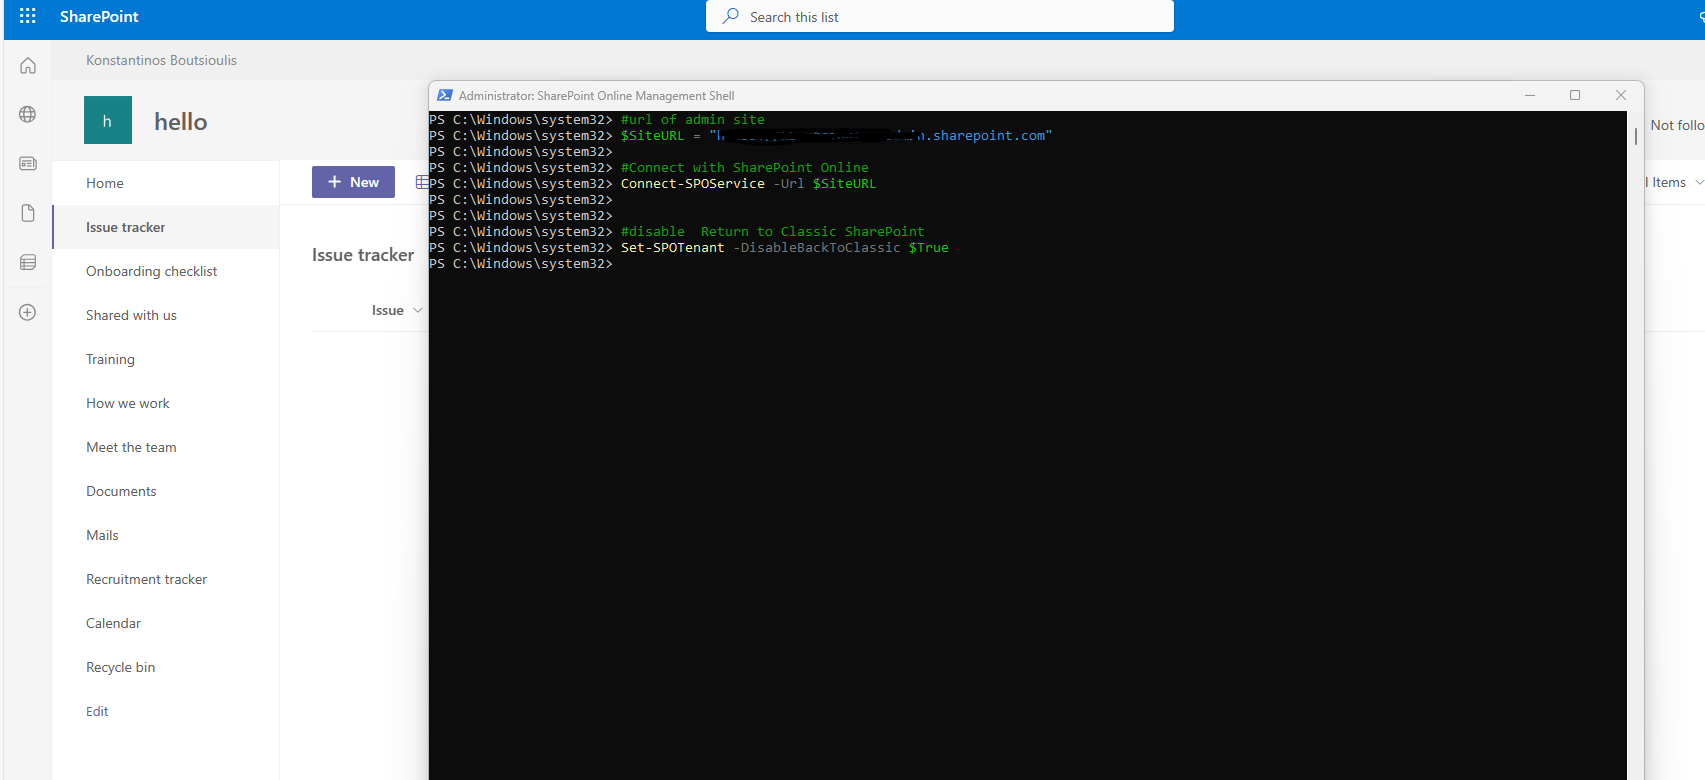Image resolution: width=1705 pixels, height=780 pixels.
Task: Click the SharePoint home icon in left rail
Action: coord(28,66)
